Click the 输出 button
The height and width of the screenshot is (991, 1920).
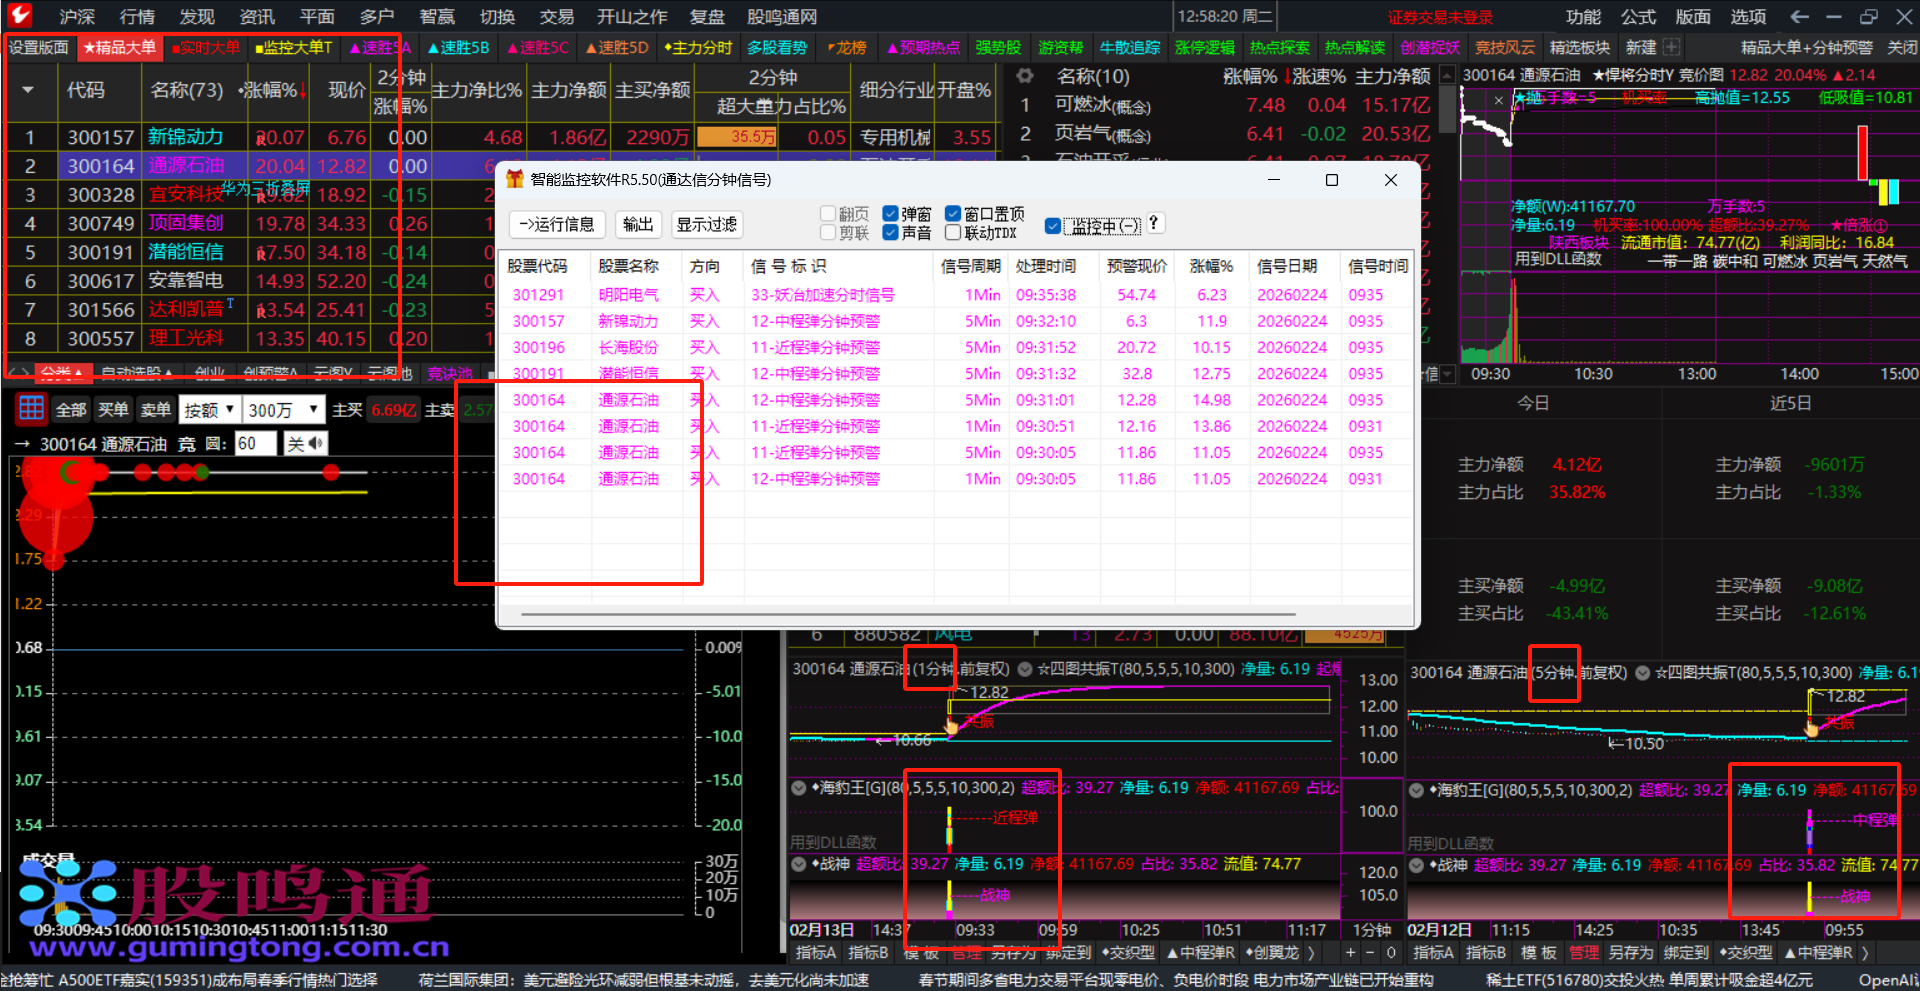[x=638, y=225]
